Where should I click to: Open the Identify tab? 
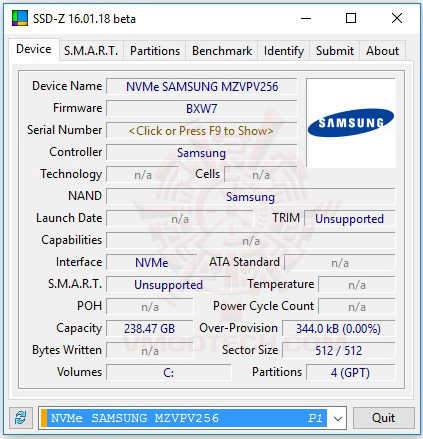[x=284, y=51]
